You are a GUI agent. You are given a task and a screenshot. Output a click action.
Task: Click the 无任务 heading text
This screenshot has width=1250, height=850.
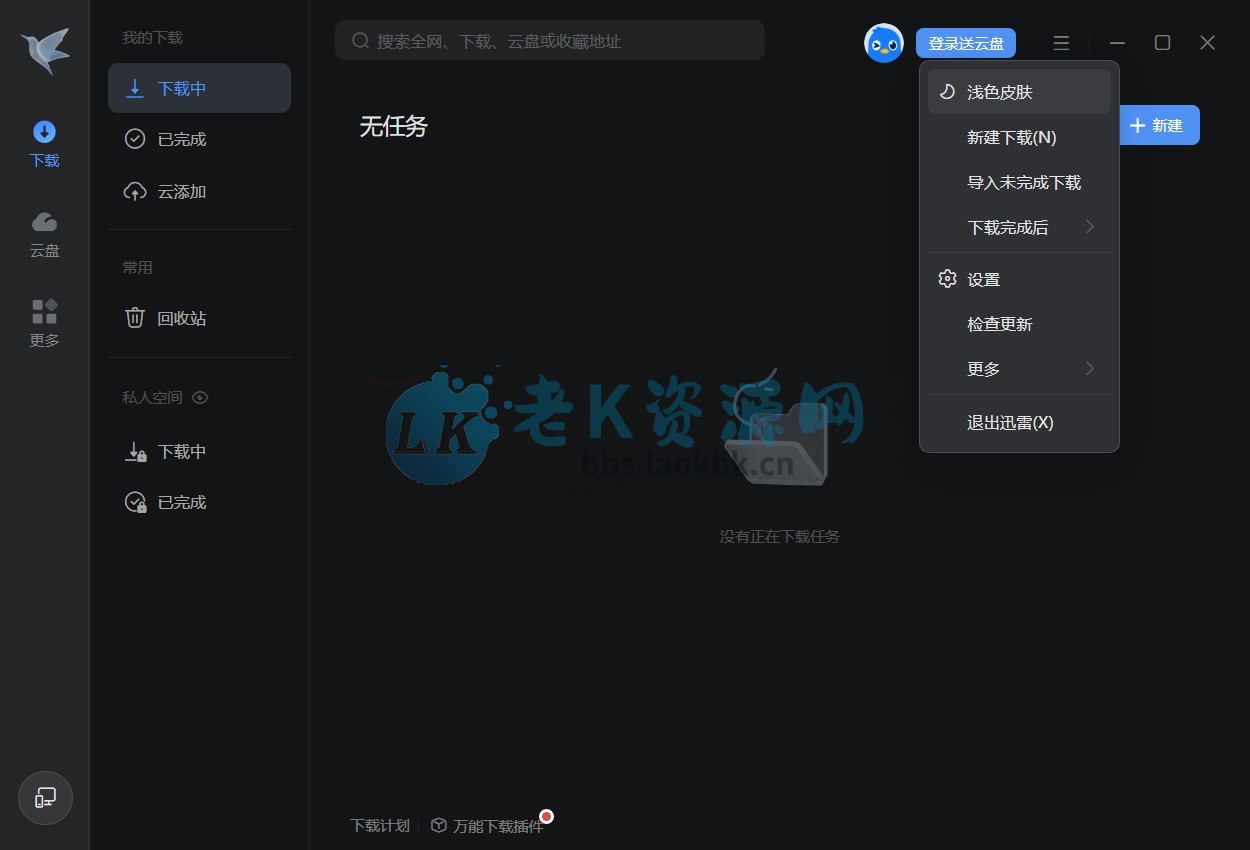(x=394, y=126)
